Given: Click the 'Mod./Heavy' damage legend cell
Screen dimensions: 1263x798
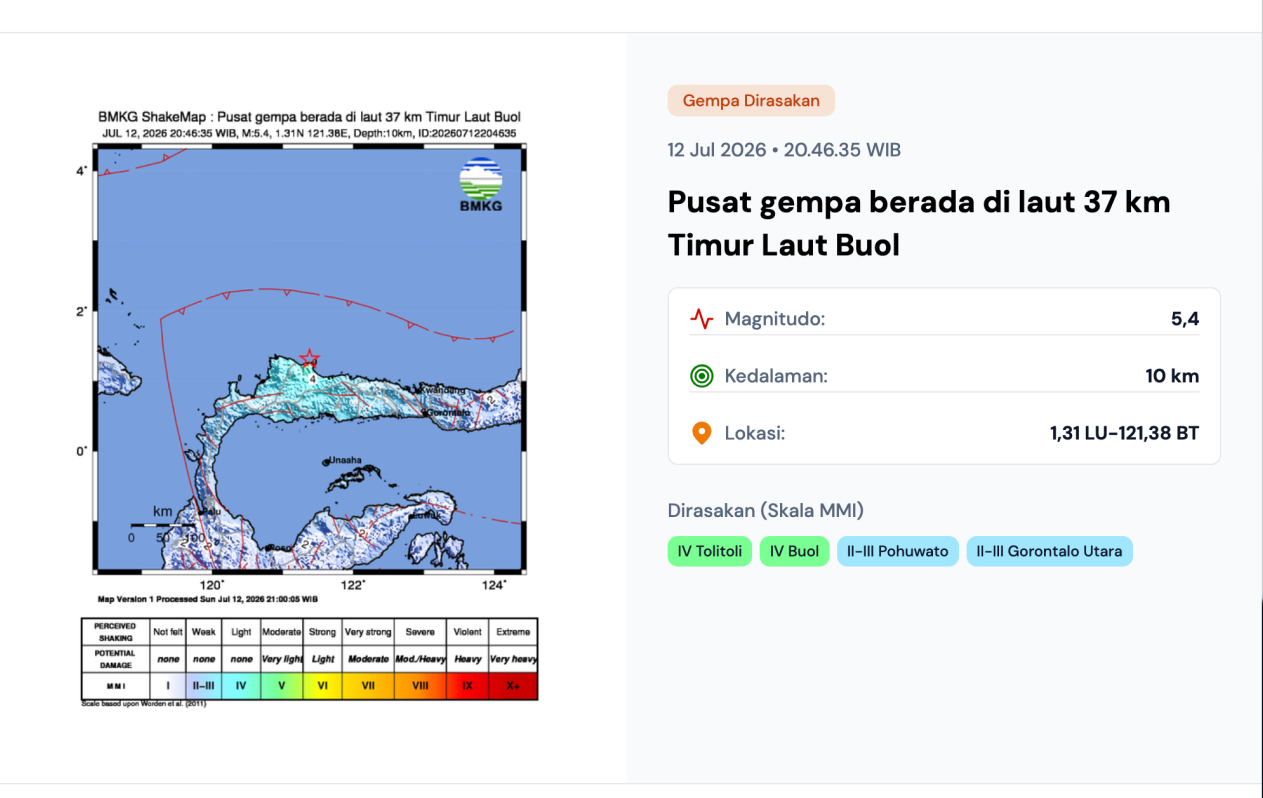Looking at the screenshot, I should point(420,659).
